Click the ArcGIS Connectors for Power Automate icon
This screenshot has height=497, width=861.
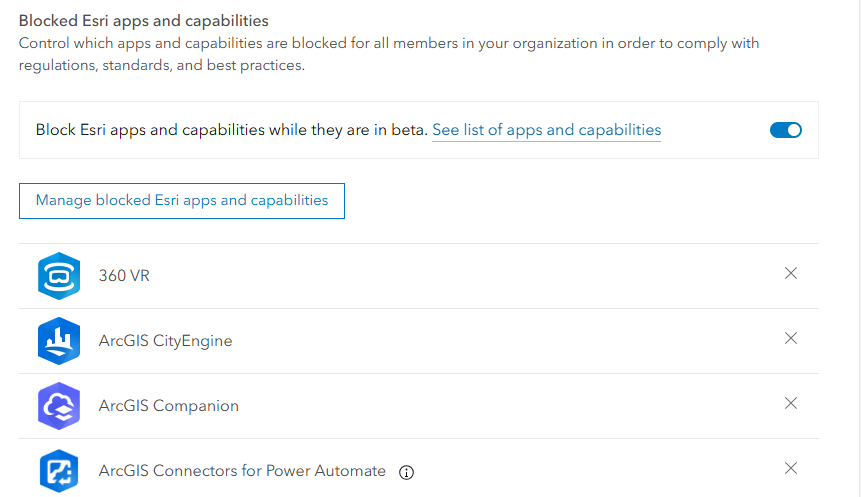[59, 471]
